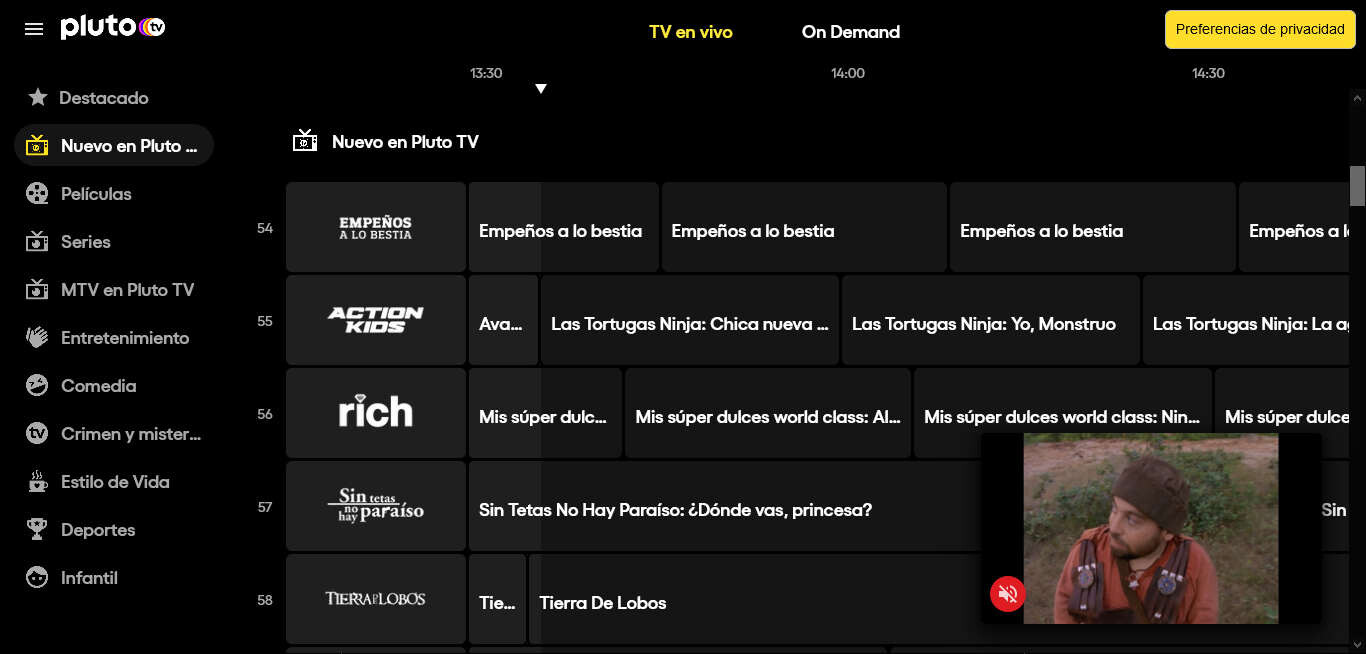1366x654 pixels.
Task: Click the current time marker arrow
Action: pyautogui.click(x=541, y=88)
